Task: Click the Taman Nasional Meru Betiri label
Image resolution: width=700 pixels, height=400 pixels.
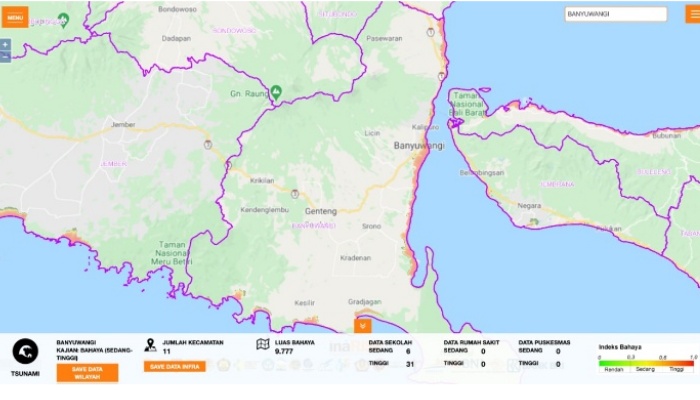Action: (172, 253)
